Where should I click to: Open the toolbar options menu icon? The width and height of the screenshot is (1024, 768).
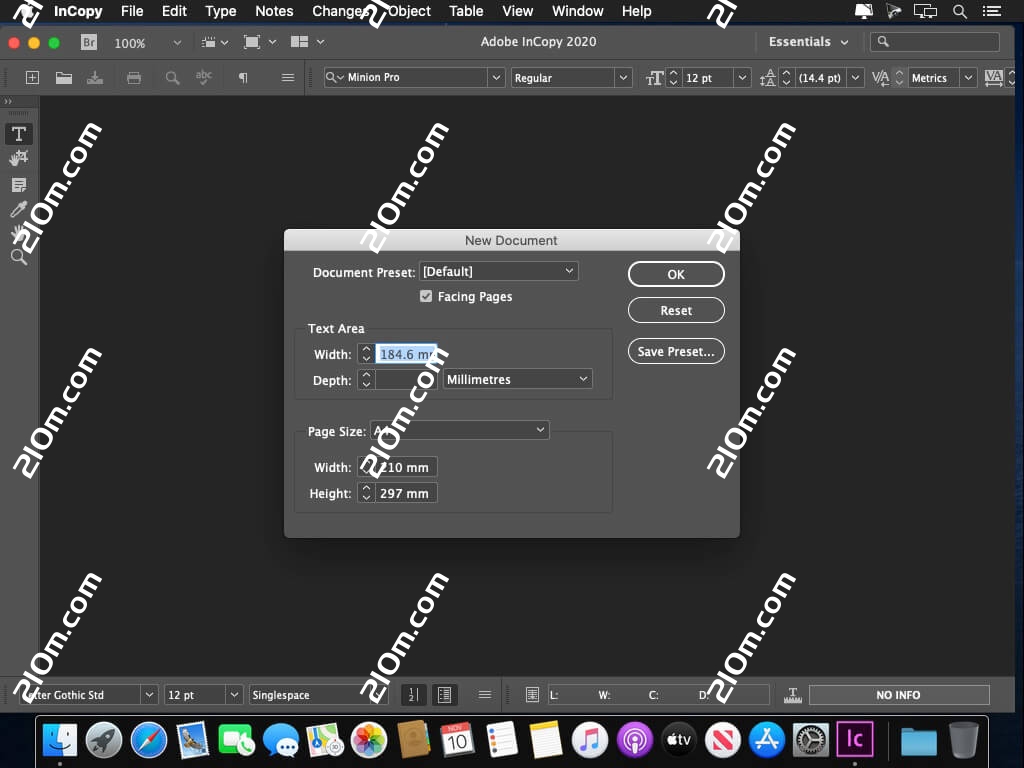[287, 78]
